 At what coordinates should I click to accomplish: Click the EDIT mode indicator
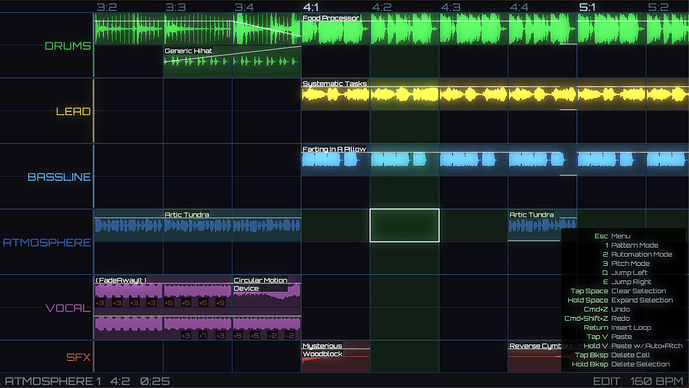pyautogui.click(x=606, y=381)
